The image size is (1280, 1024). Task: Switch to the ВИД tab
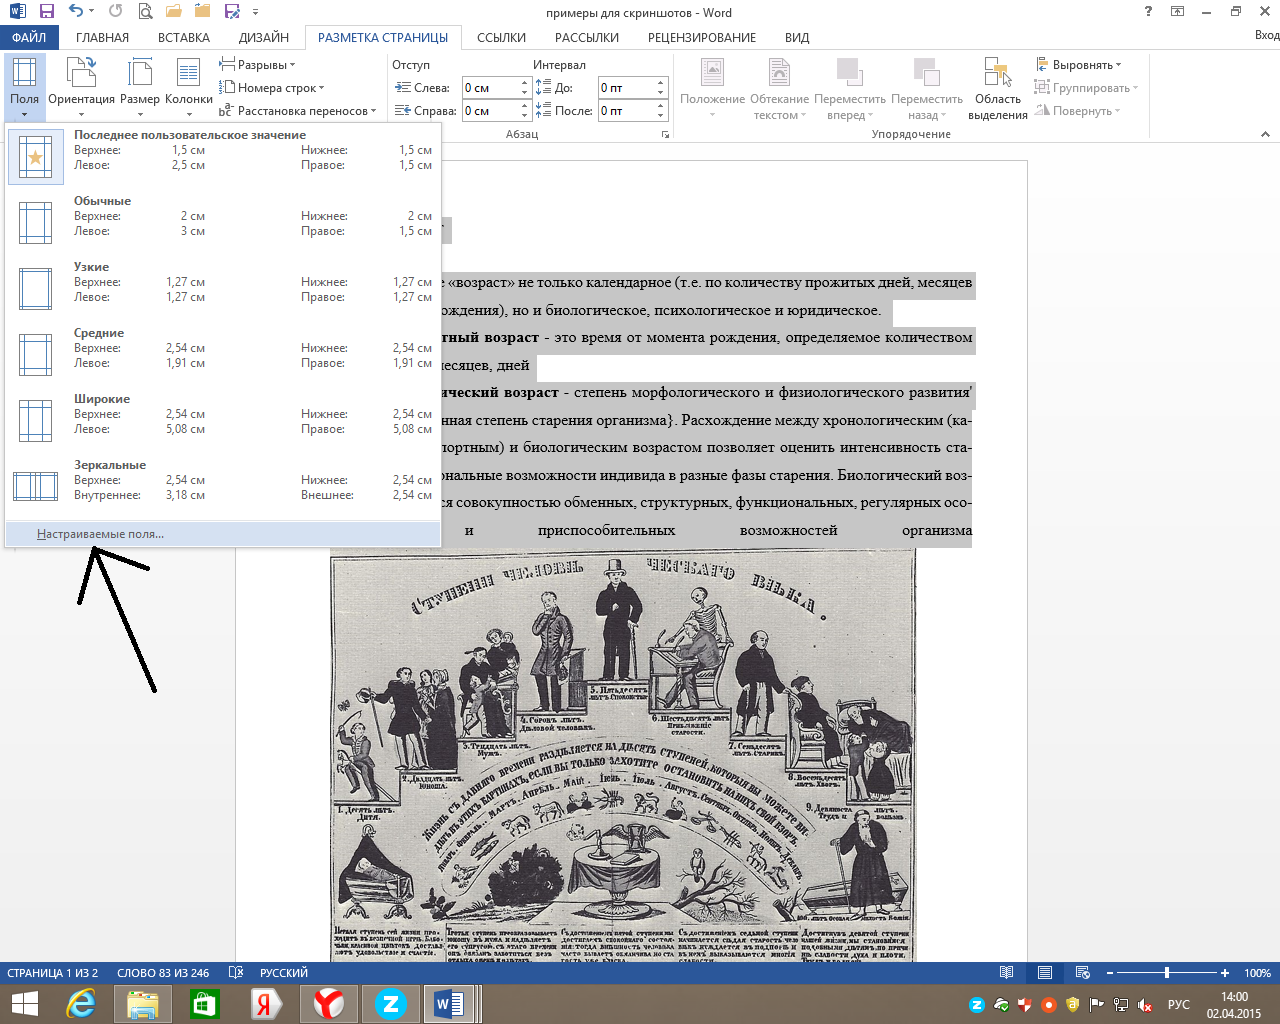click(x=797, y=37)
